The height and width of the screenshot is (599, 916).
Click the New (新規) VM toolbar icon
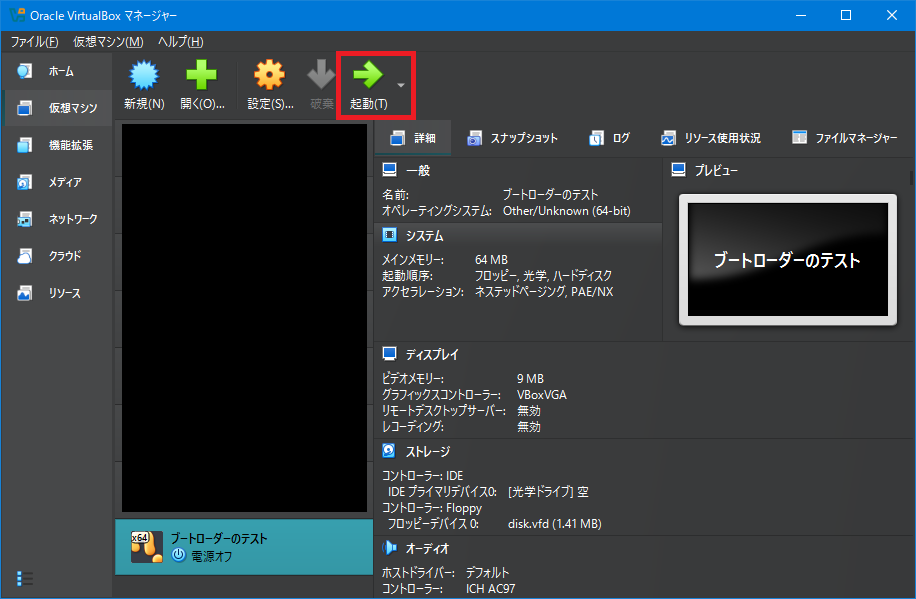pyautogui.click(x=144, y=75)
